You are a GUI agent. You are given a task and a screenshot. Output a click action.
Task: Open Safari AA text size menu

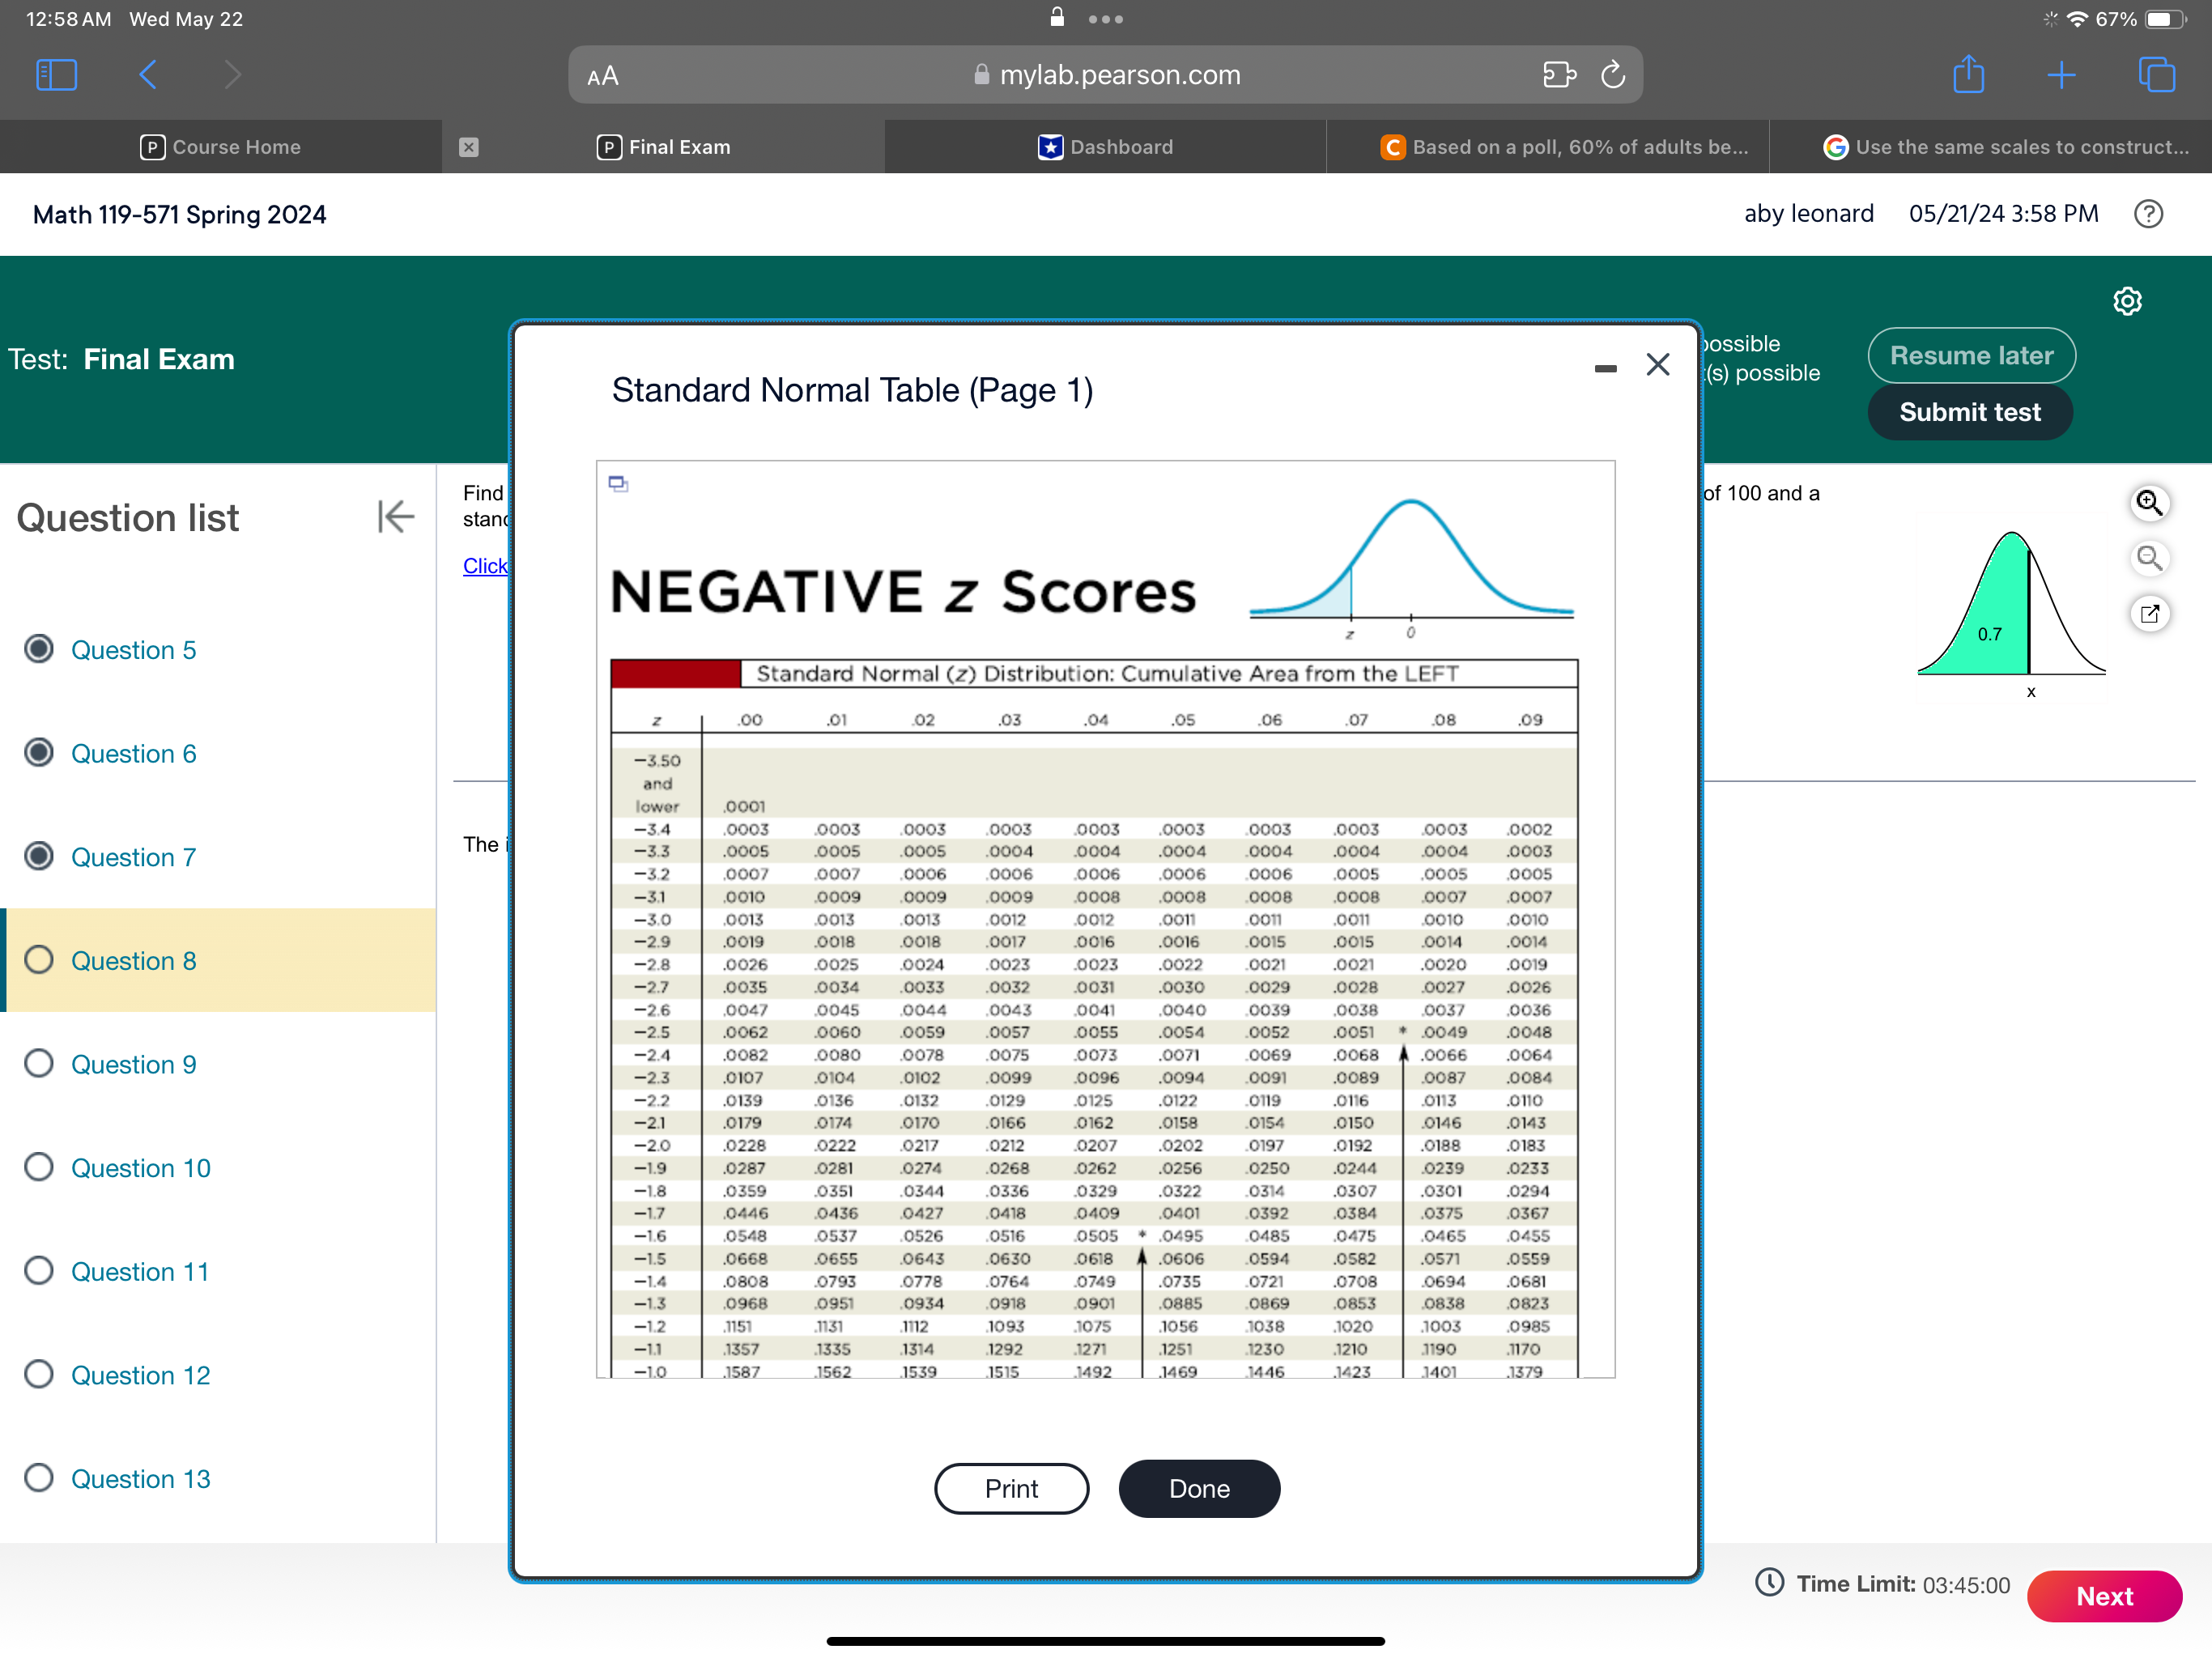point(603,76)
